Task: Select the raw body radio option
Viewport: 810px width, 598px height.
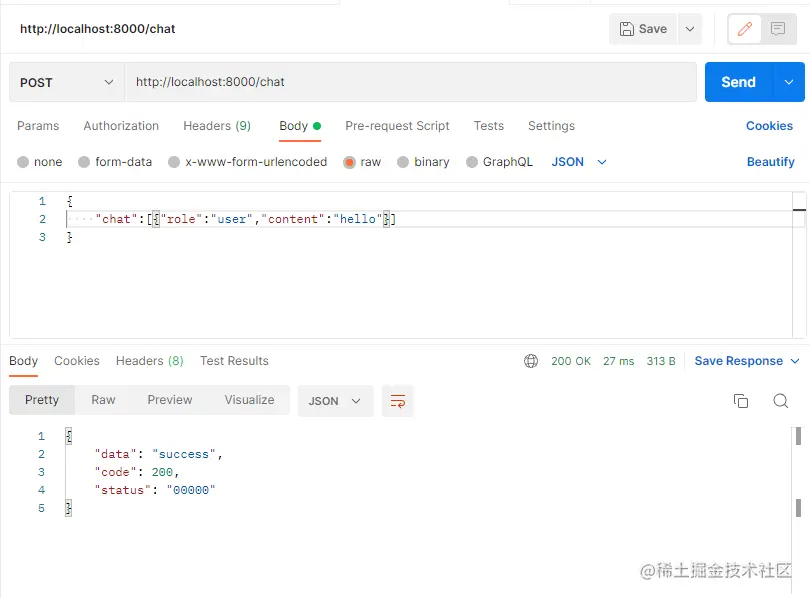Action: pos(349,162)
